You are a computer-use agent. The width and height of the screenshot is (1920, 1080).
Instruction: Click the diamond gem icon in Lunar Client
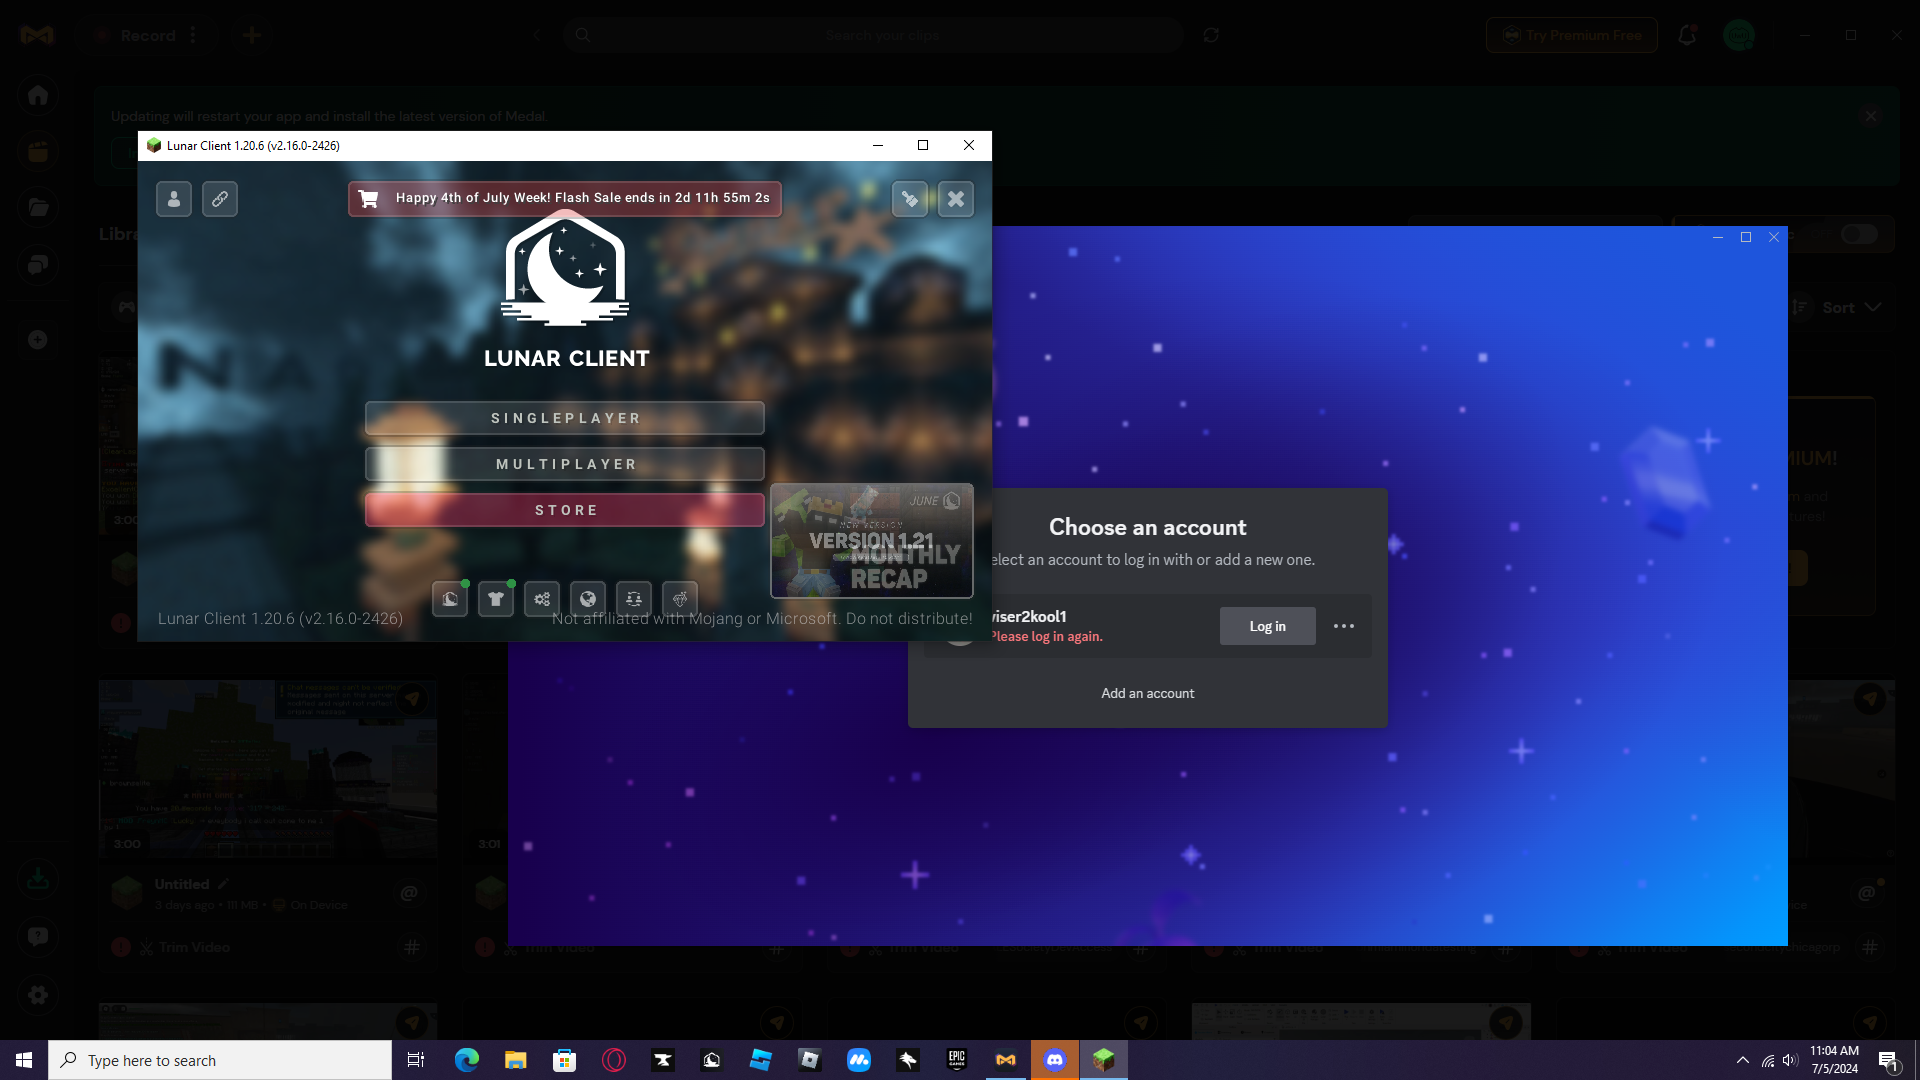click(x=680, y=599)
